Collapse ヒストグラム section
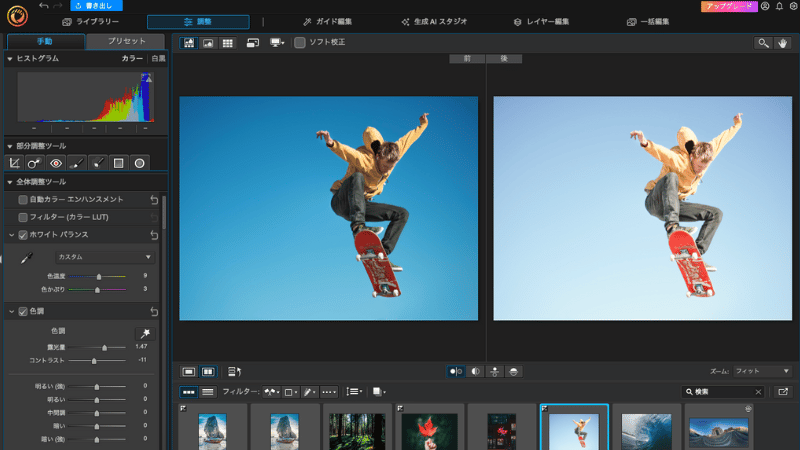 [10, 59]
